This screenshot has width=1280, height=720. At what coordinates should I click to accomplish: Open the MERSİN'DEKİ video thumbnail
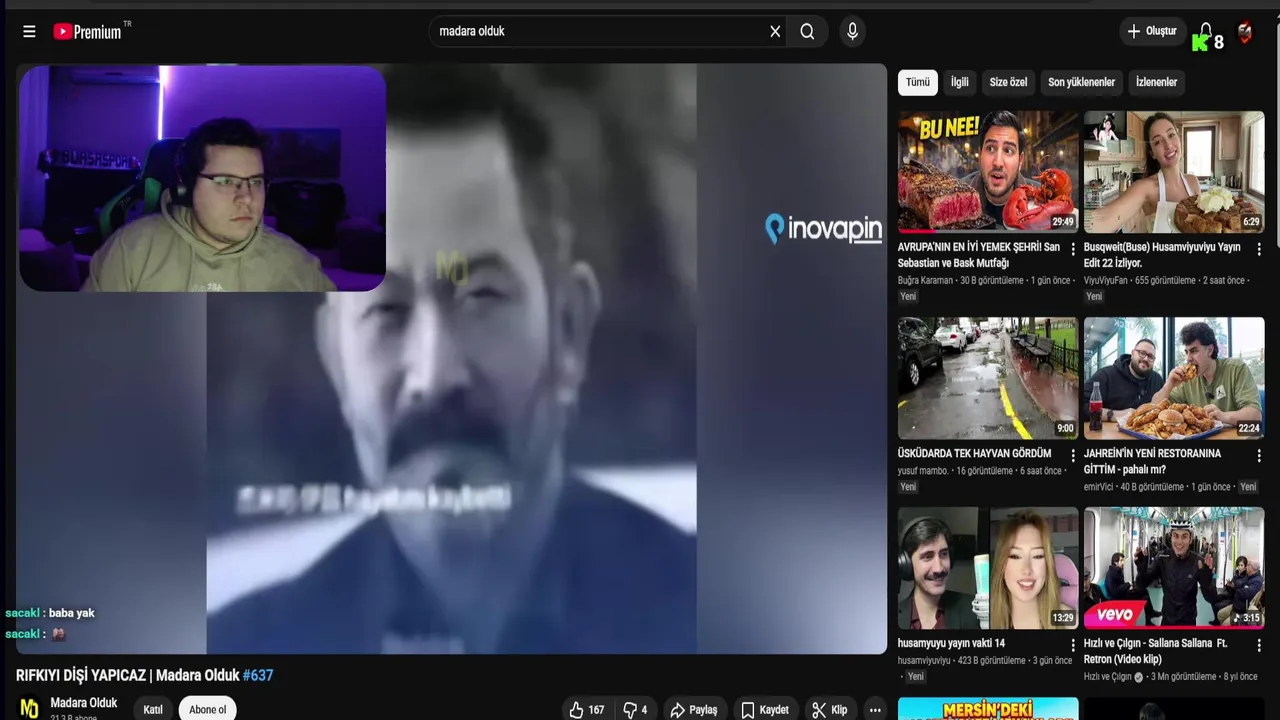click(988, 708)
